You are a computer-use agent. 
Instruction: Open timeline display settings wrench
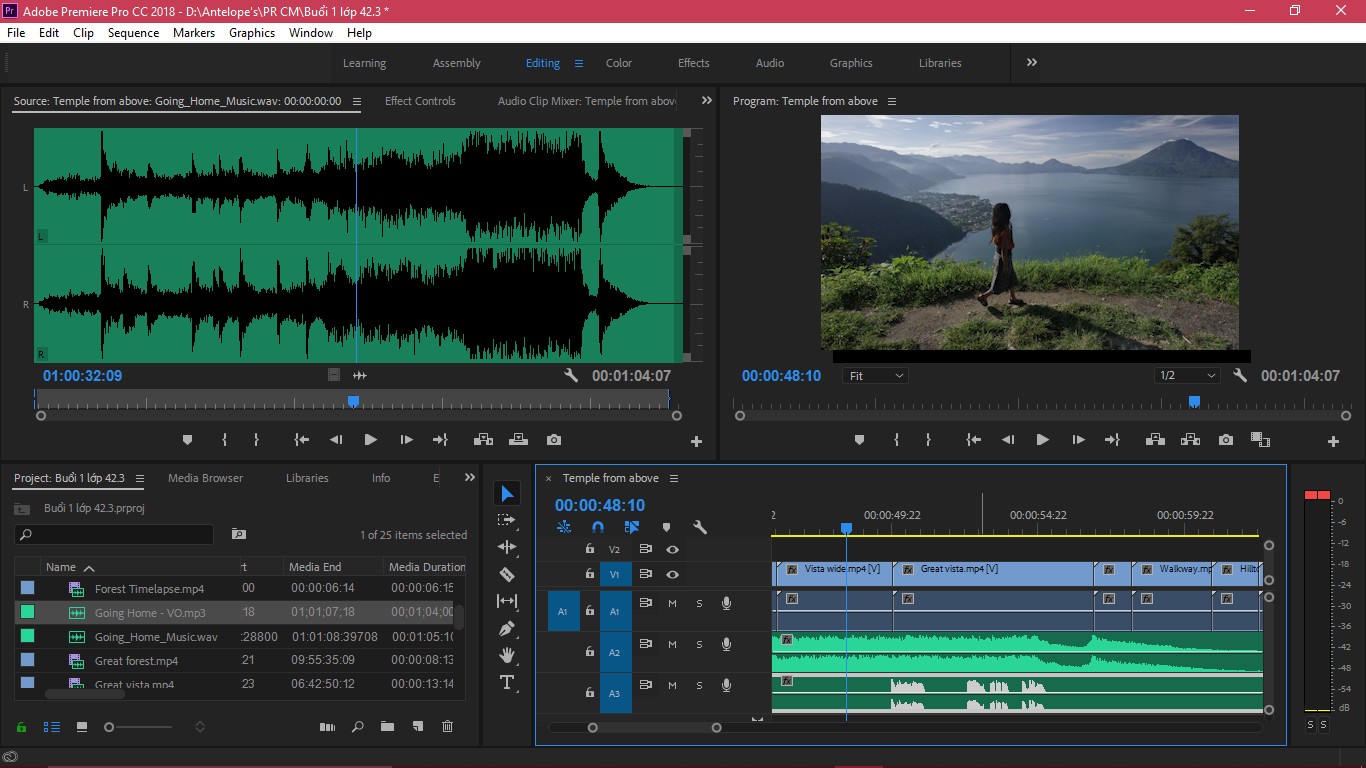[700, 527]
